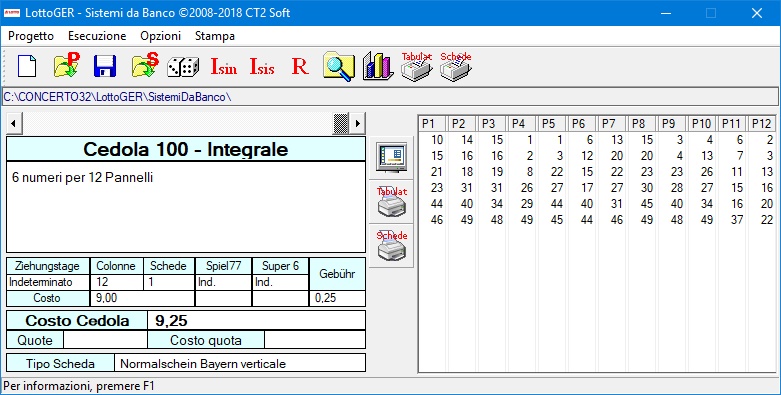Click the Spiel77 header cell
781x395 pixels.
(223, 266)
